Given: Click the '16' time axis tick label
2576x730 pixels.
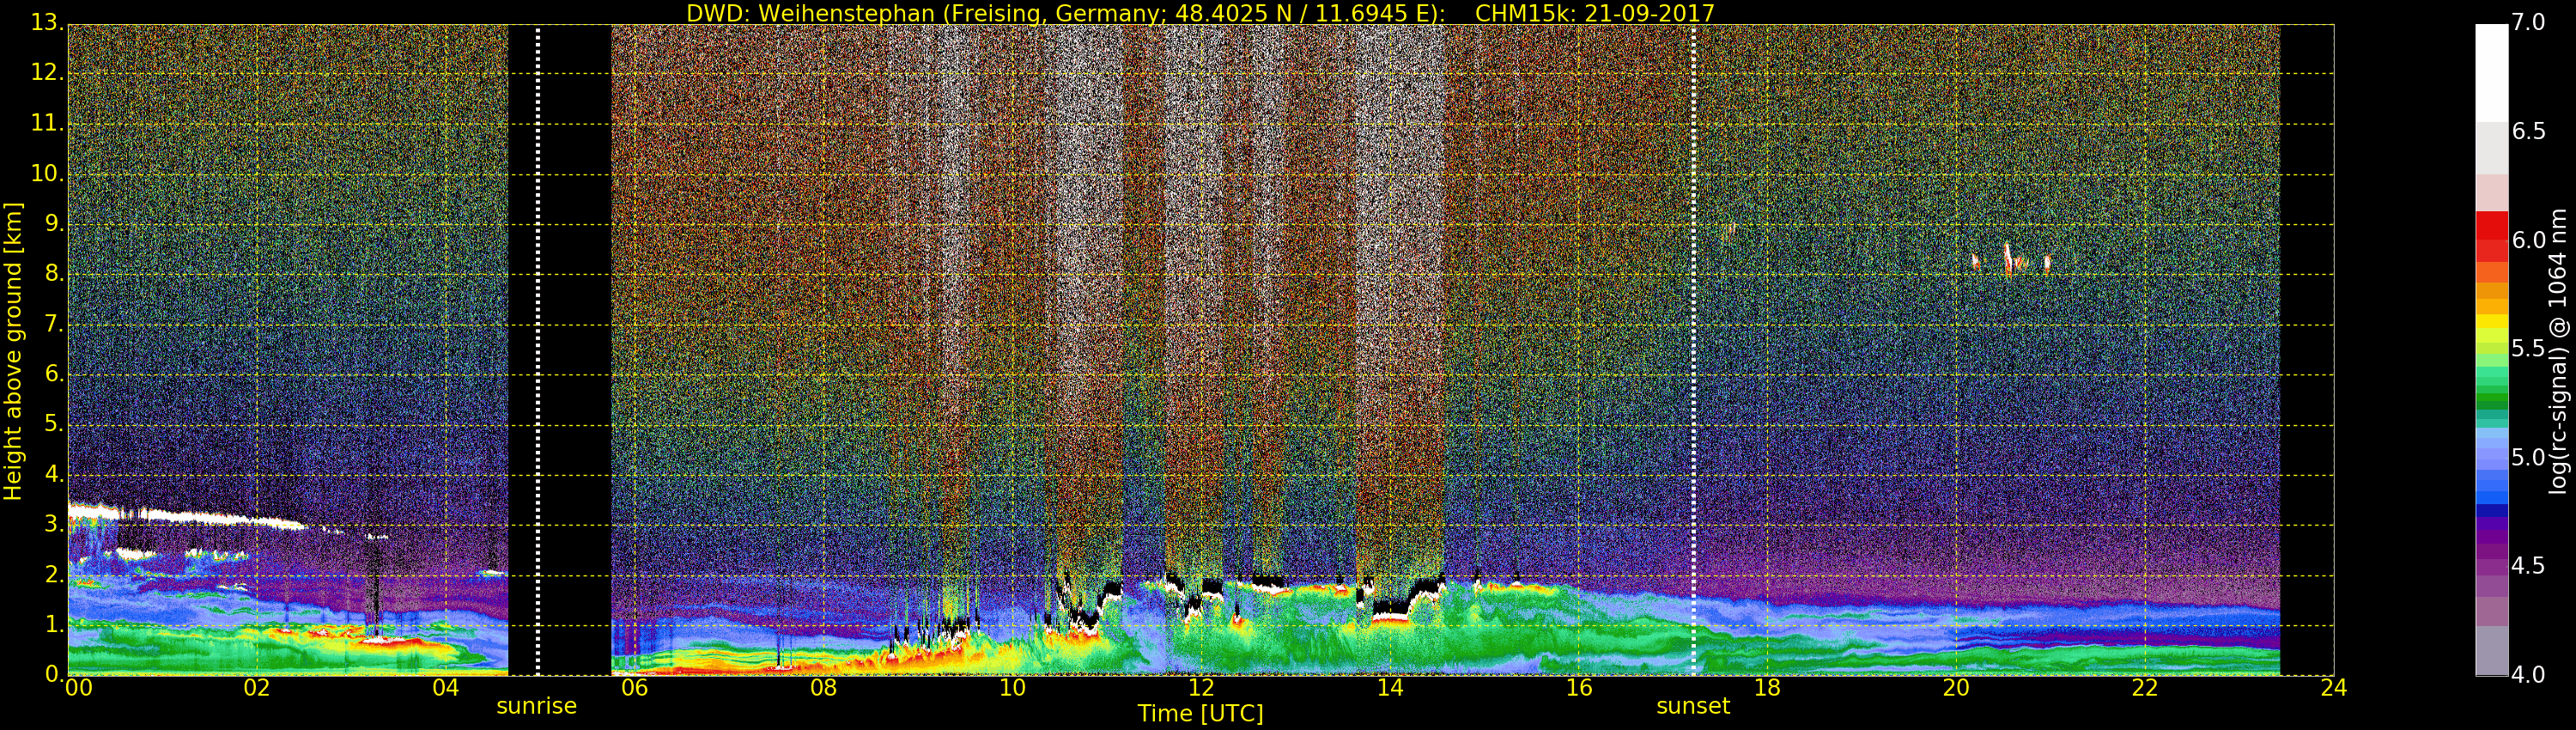Looking at the screenshot, I should (x=1579, y=687).
